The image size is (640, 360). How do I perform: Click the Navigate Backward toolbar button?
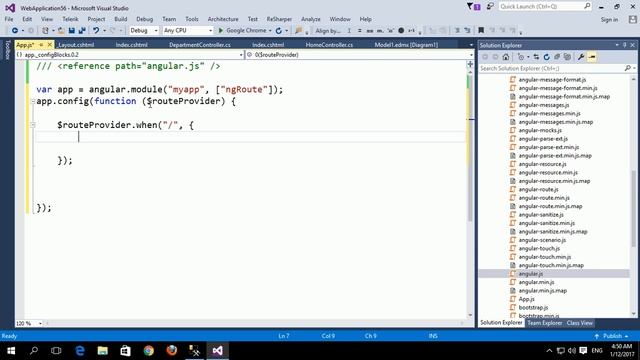[x=15, y=31]
